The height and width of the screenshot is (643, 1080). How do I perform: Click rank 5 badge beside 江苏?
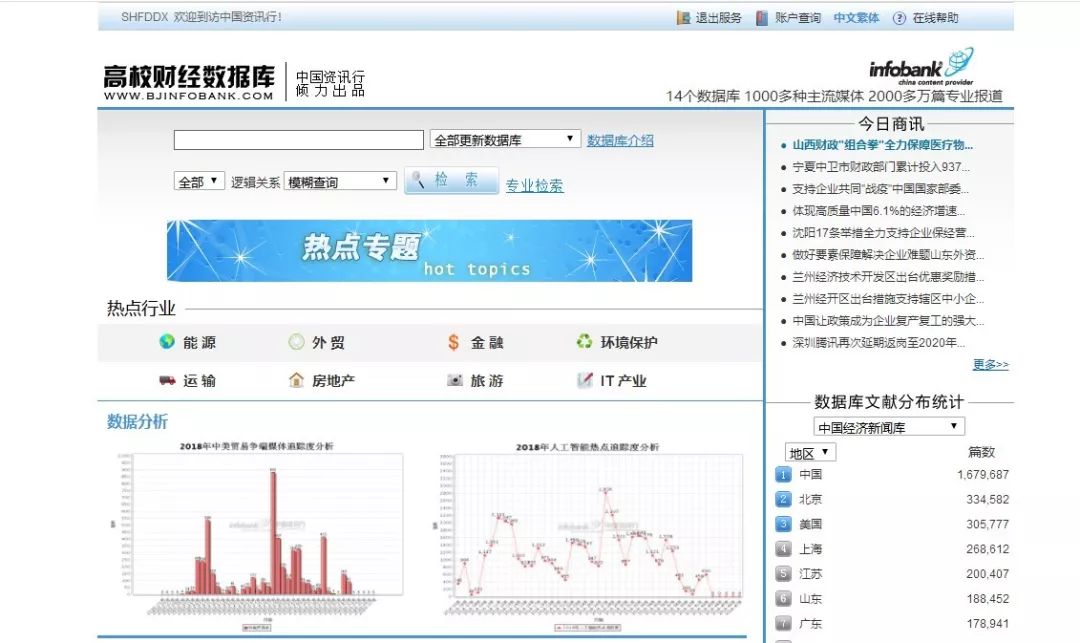click(783, 573)
